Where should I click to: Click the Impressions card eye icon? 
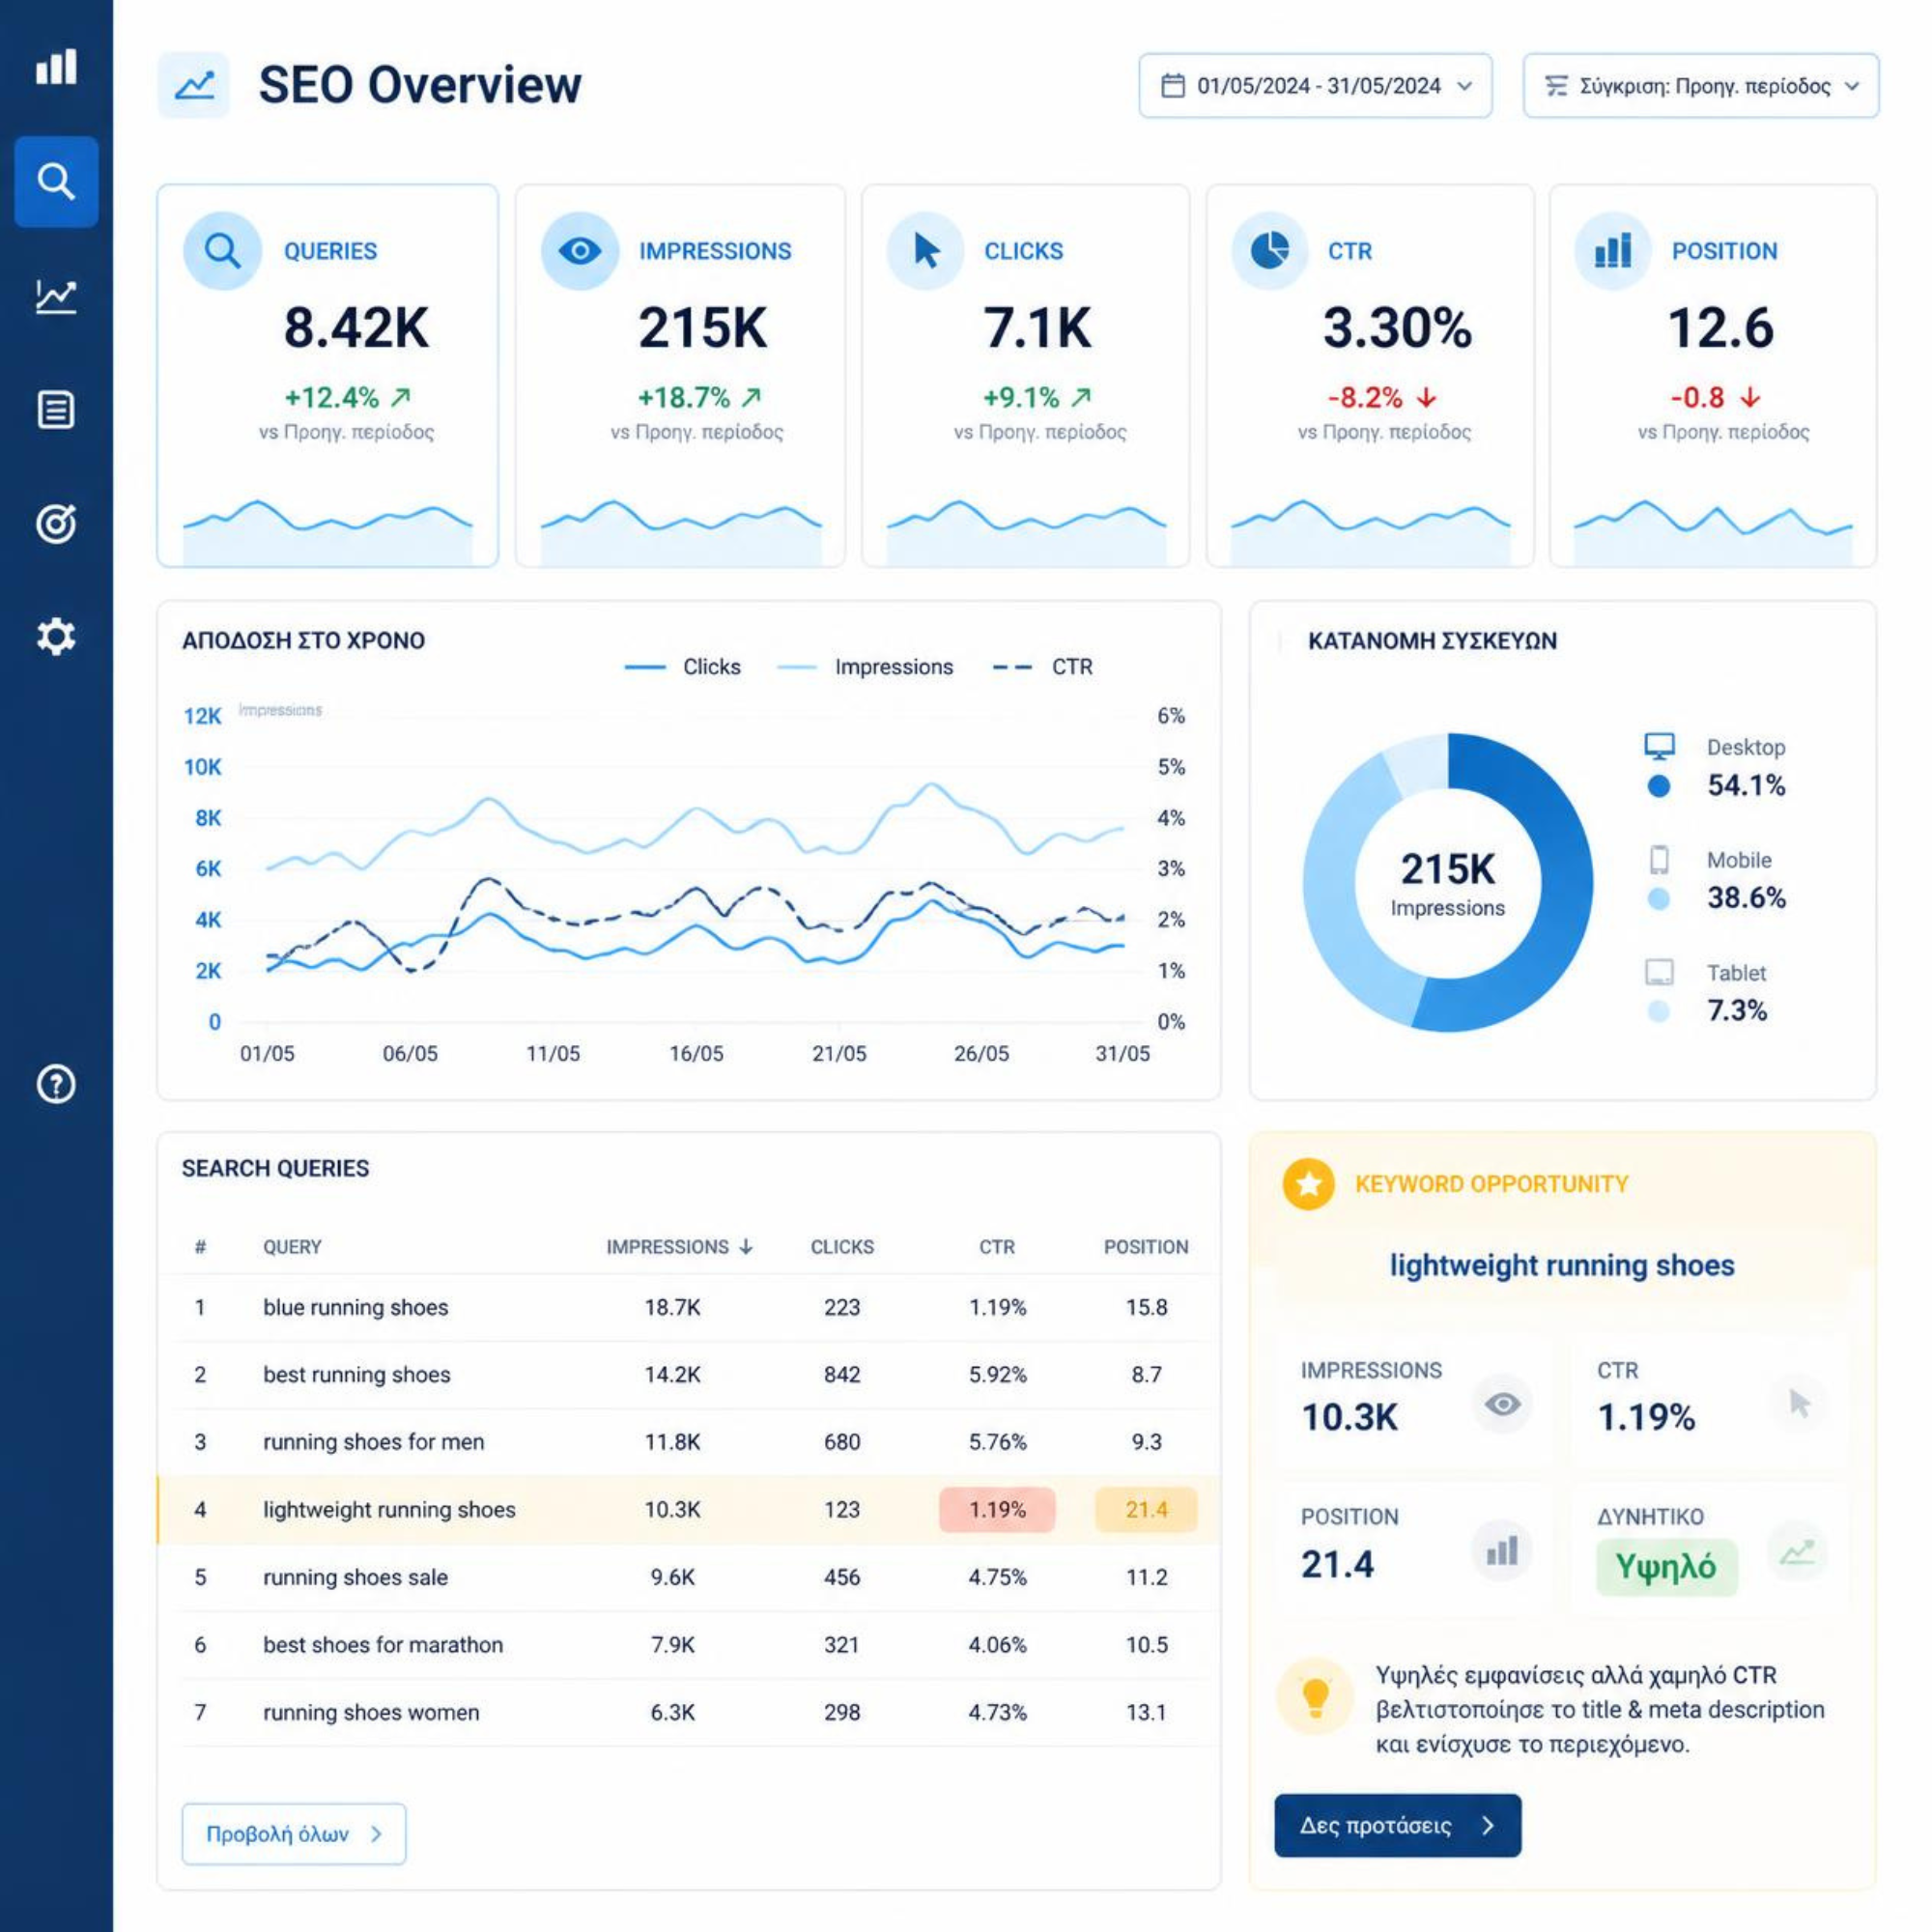pos(580,251)
